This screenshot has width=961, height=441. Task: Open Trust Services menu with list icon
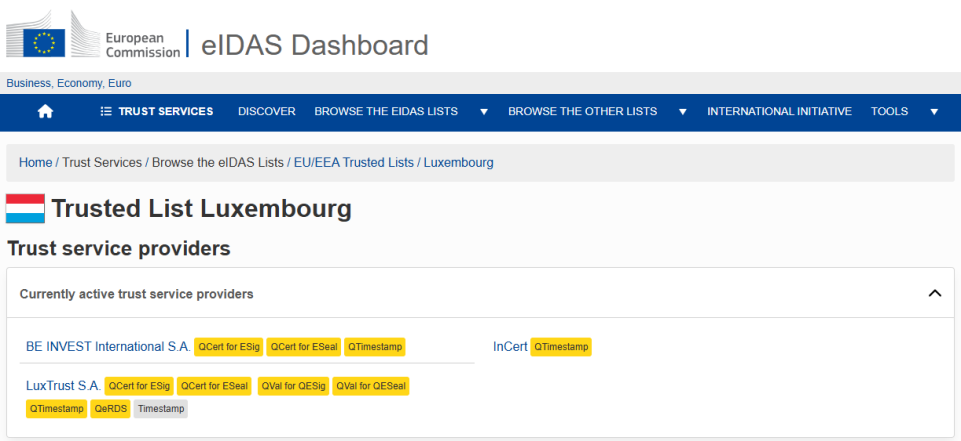156,112
